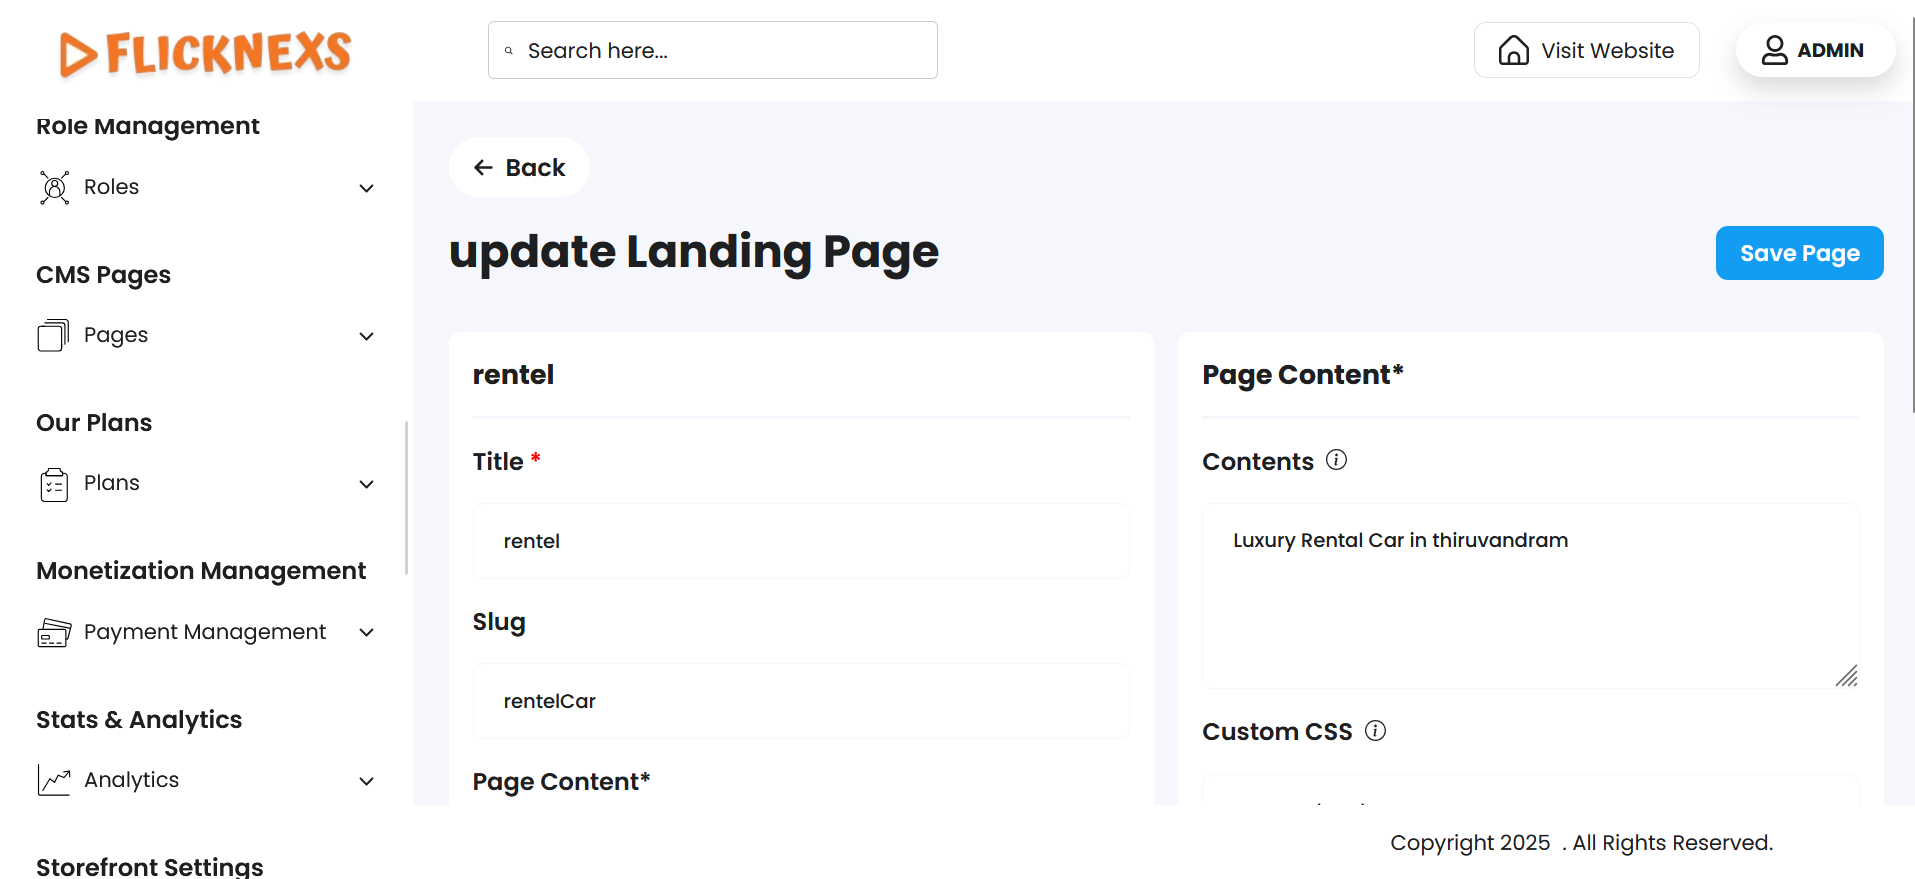Screen dimensions: 1915x879
Task: Click the magnifier icon in search box
Action: pos(509,51)
